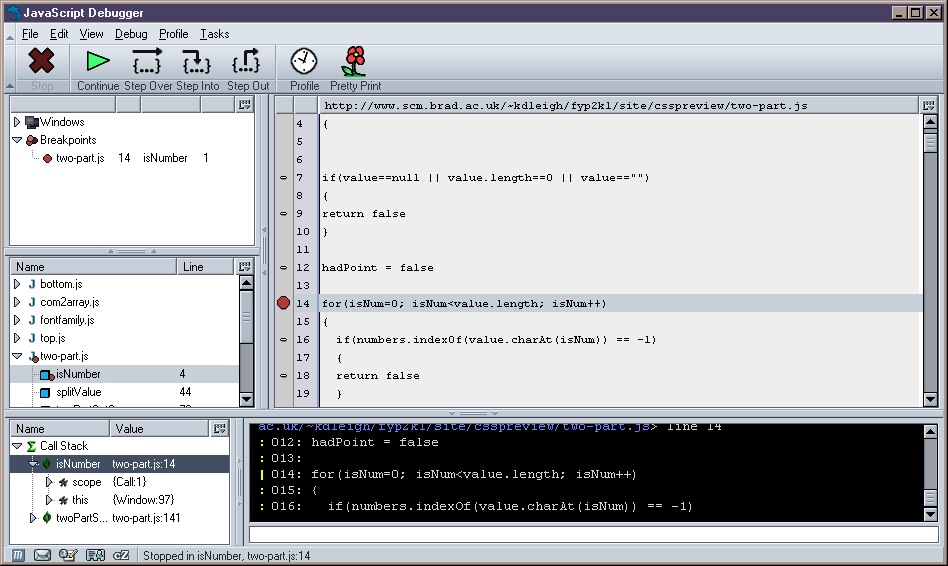The width and height of the screenshot is (948, 566).
Task: Click the Line column header
Action: (x=205, y=267)
